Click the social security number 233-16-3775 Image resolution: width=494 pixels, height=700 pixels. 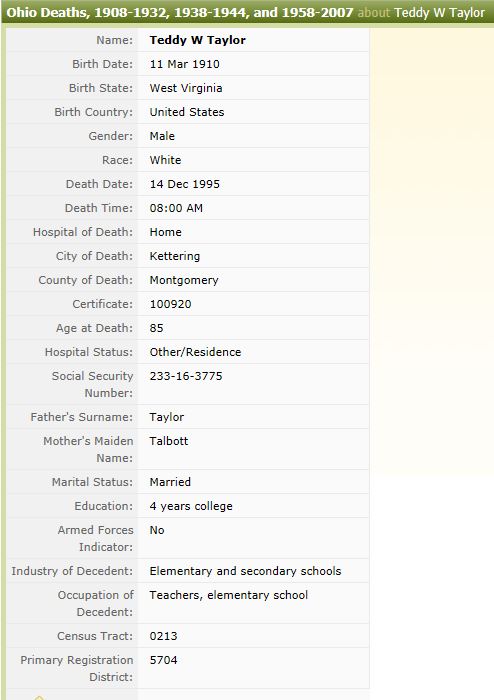point(186,376)
